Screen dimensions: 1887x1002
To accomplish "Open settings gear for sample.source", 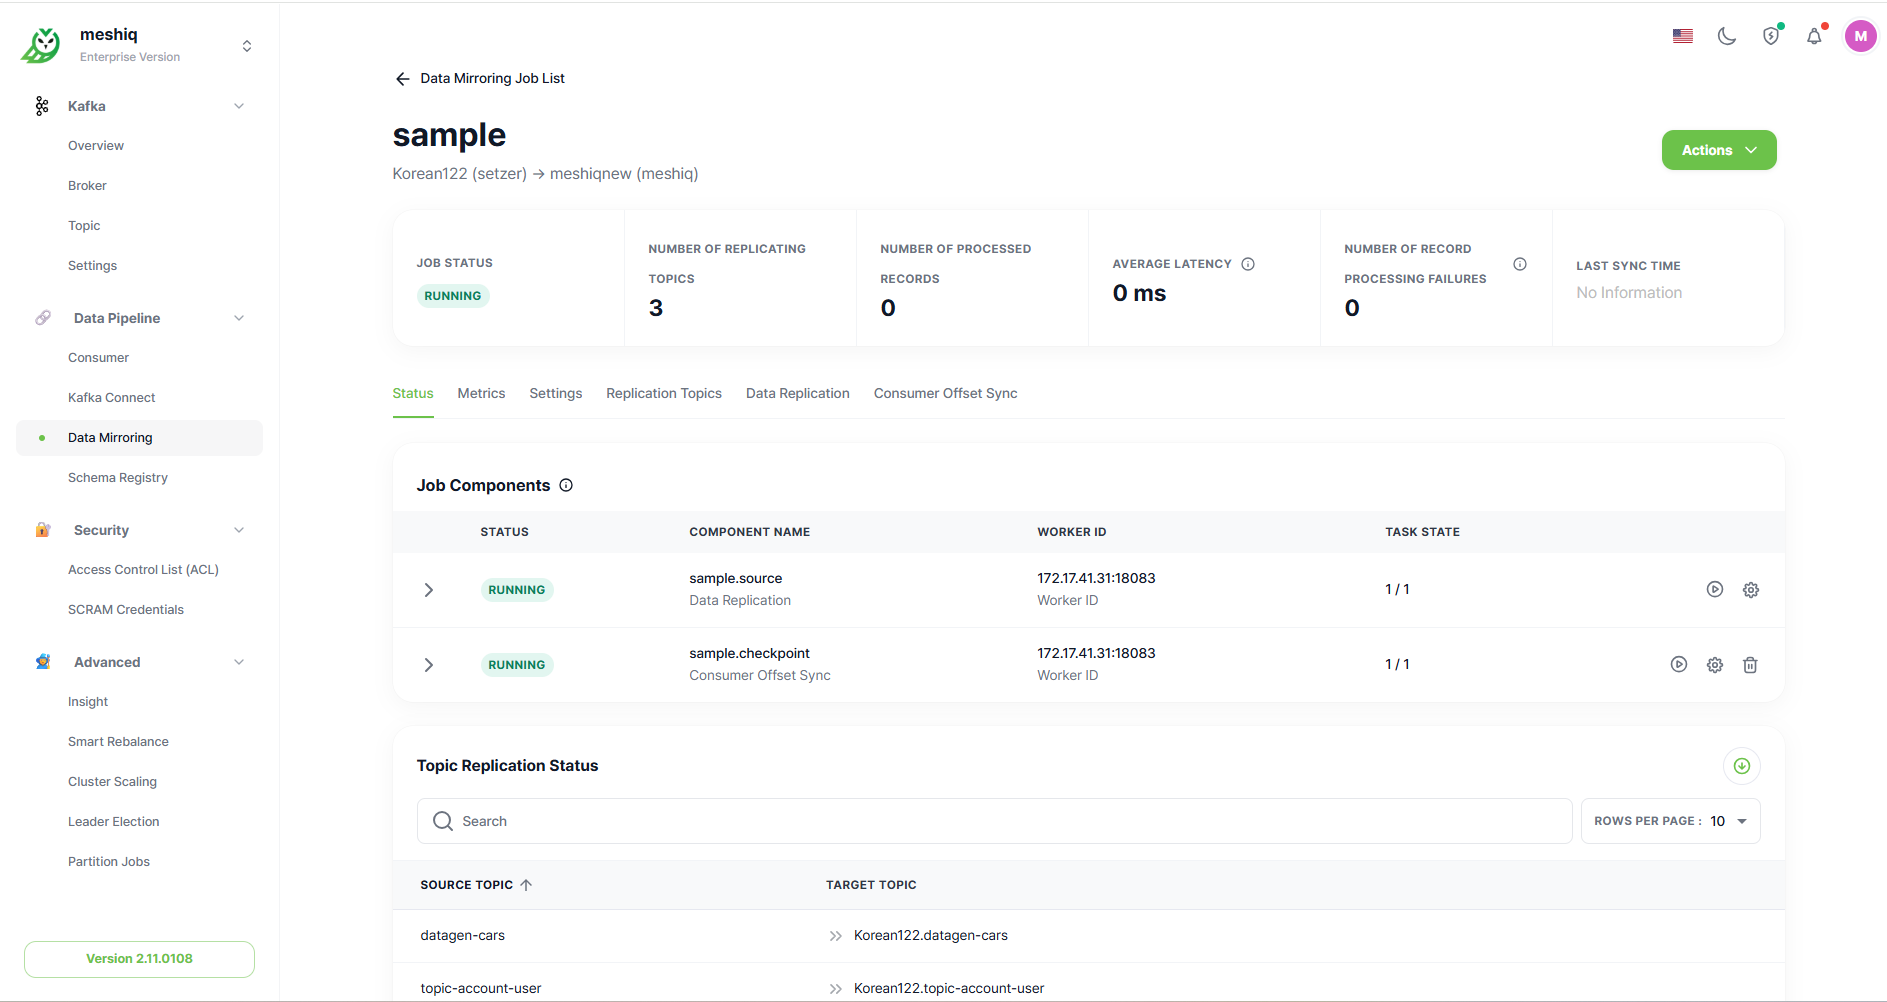I will 1750,590.
